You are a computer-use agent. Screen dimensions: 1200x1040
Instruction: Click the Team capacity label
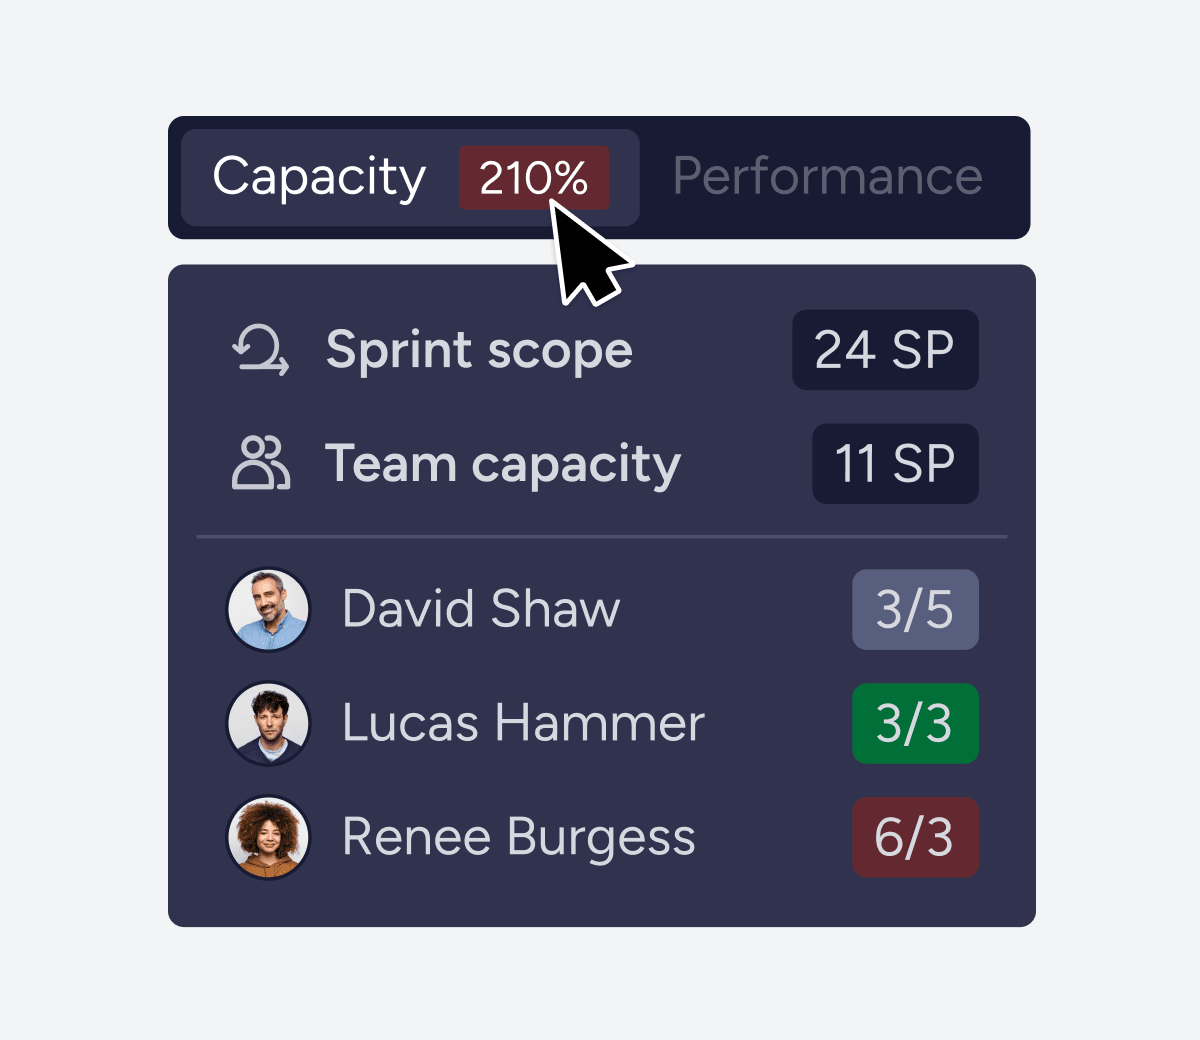502,464
